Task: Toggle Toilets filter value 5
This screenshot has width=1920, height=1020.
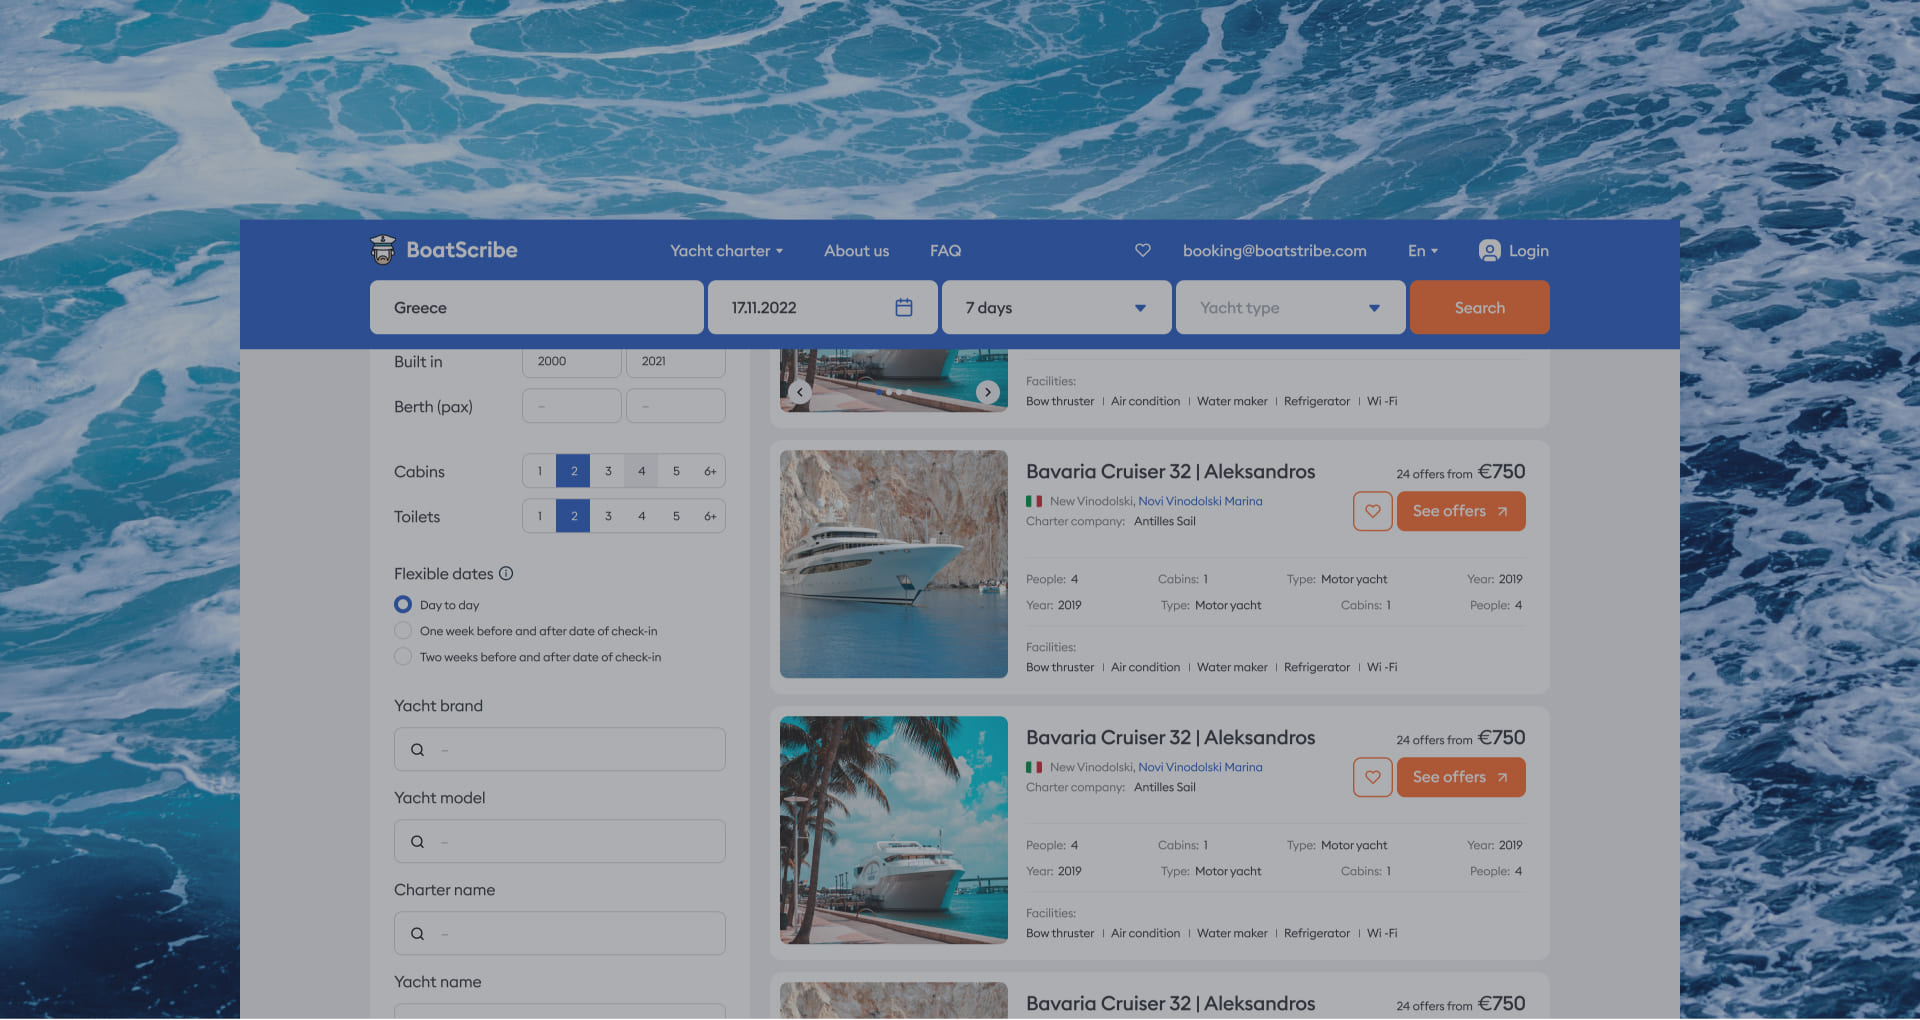Action: pos(676,516)
